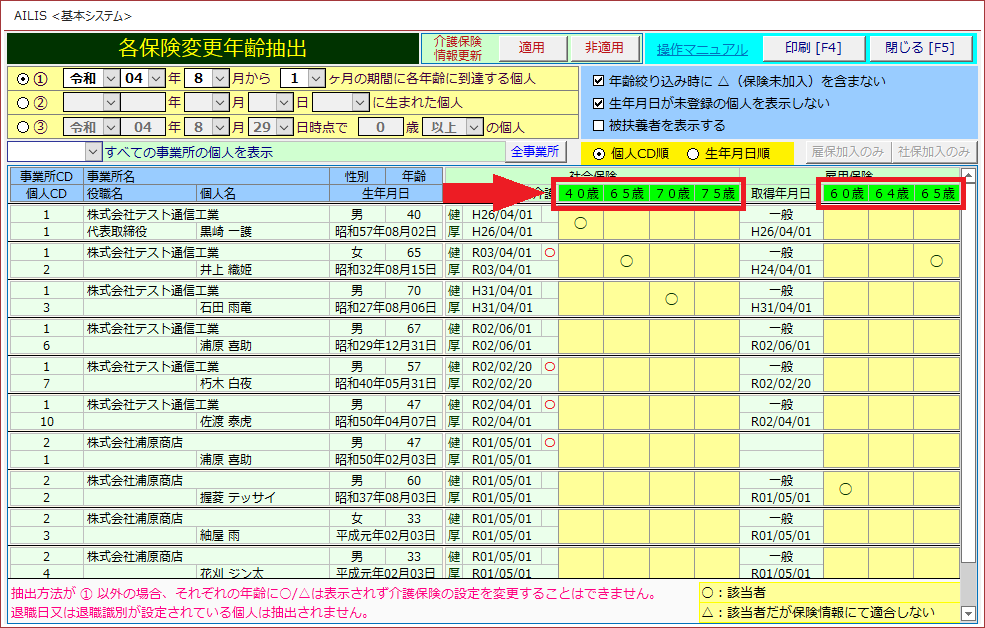Choose the 生年月日順 sort option
Image resolution: width=985 pixels, height=628 pixels.
click(x=692, y=153)
